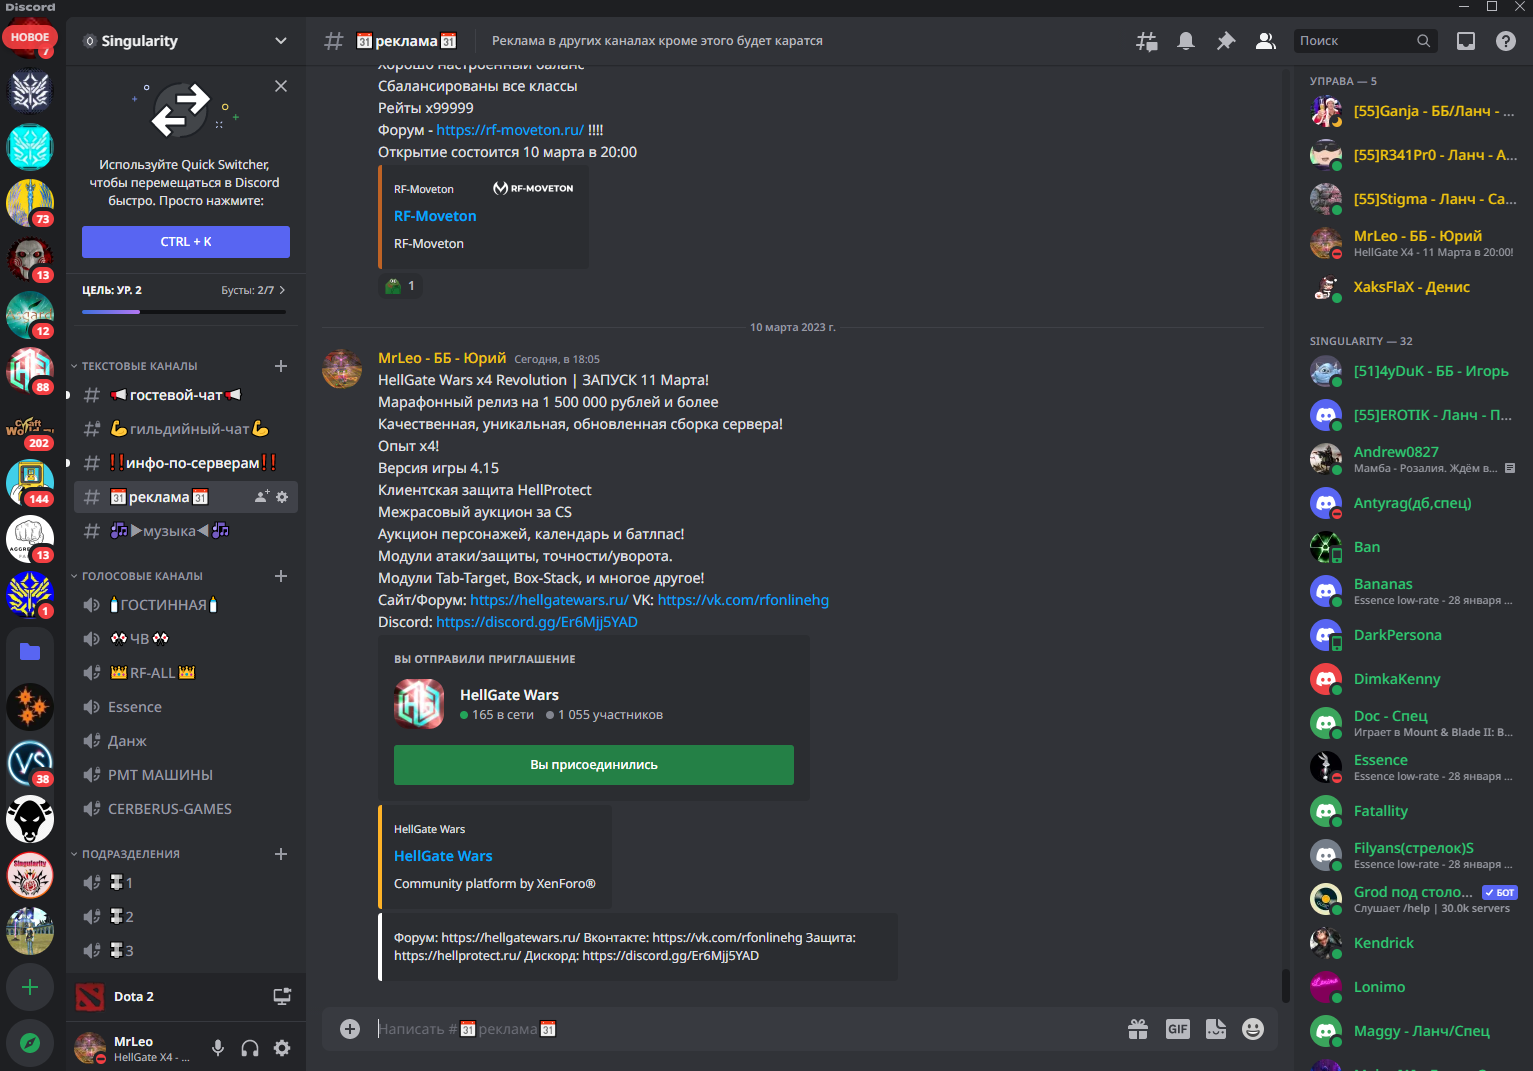Screen dimensions: 1533x1071
Task: Select member Kendrick
Action: pyautogui.click(x=1413, y=943)
